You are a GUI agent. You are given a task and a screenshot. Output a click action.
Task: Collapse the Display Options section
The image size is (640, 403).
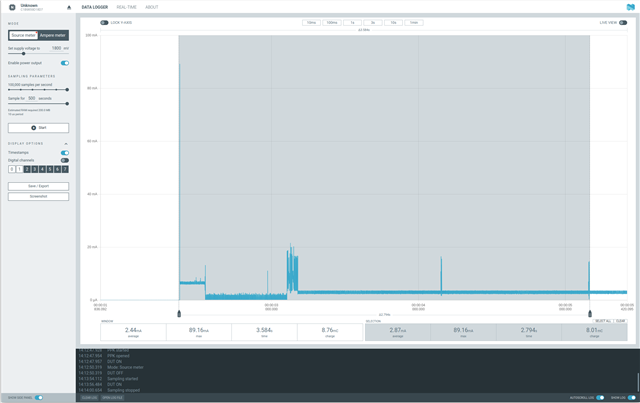[66, 143]
